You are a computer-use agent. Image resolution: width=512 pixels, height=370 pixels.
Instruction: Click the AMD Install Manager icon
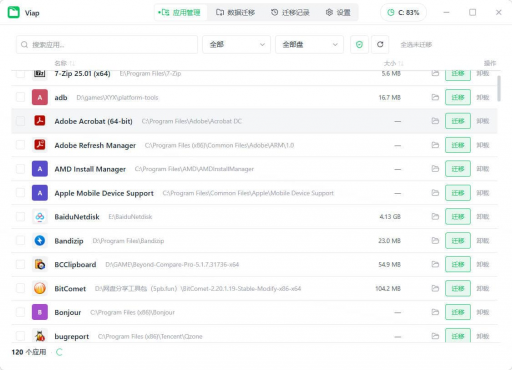[40, 169]
